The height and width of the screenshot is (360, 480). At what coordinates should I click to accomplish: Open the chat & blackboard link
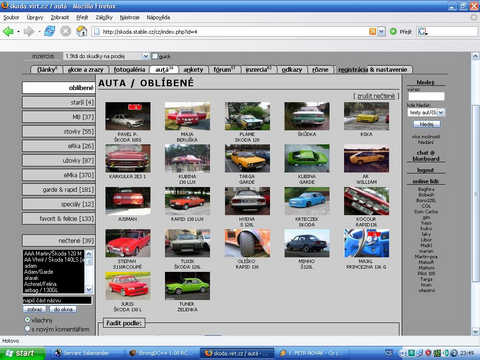coord(426,156)
